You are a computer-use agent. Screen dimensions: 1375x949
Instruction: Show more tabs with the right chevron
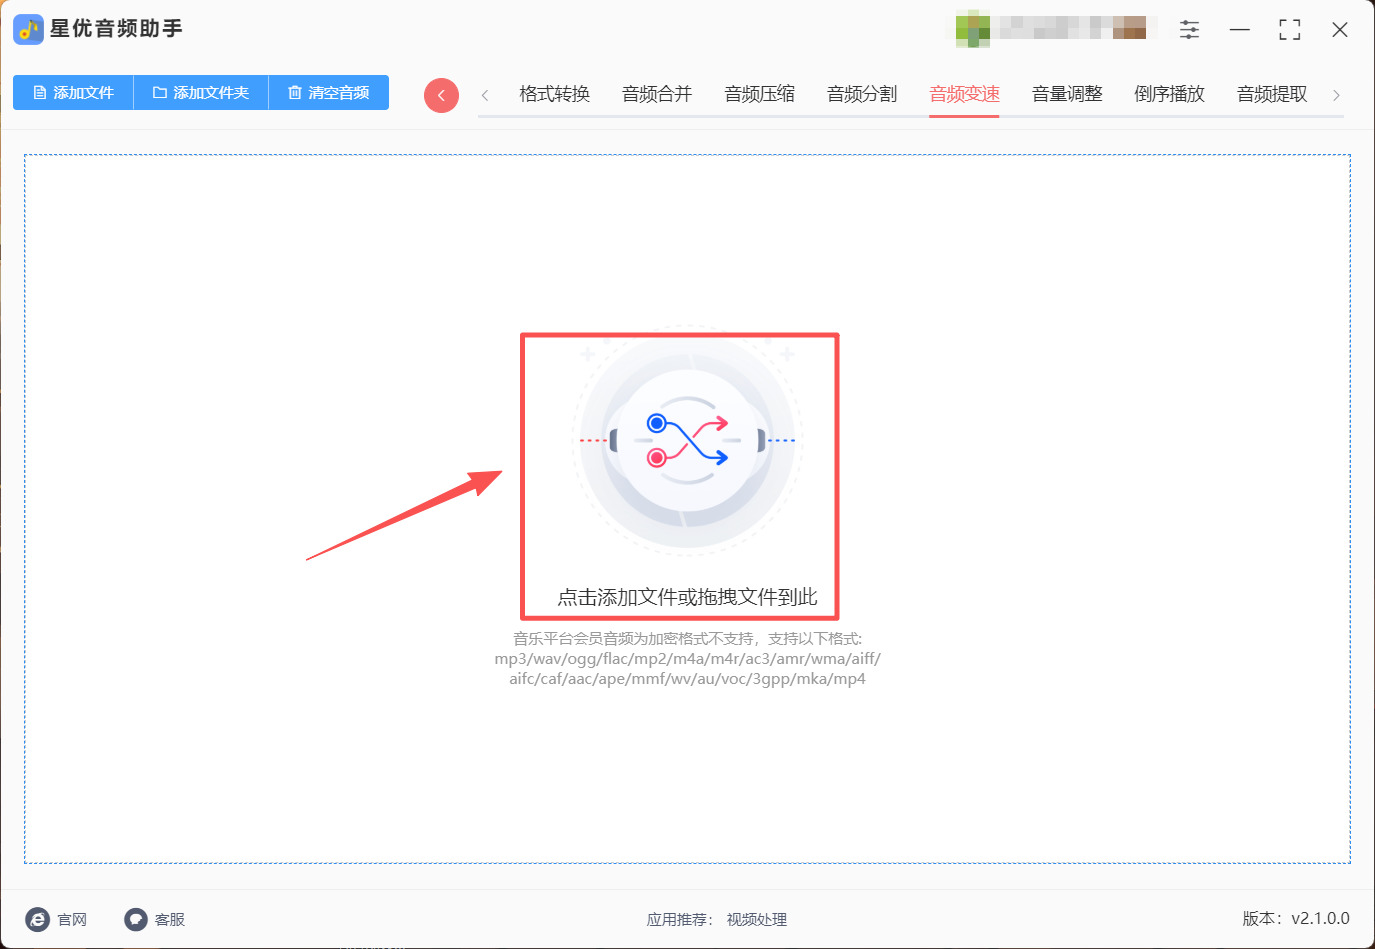[1336, 95]
